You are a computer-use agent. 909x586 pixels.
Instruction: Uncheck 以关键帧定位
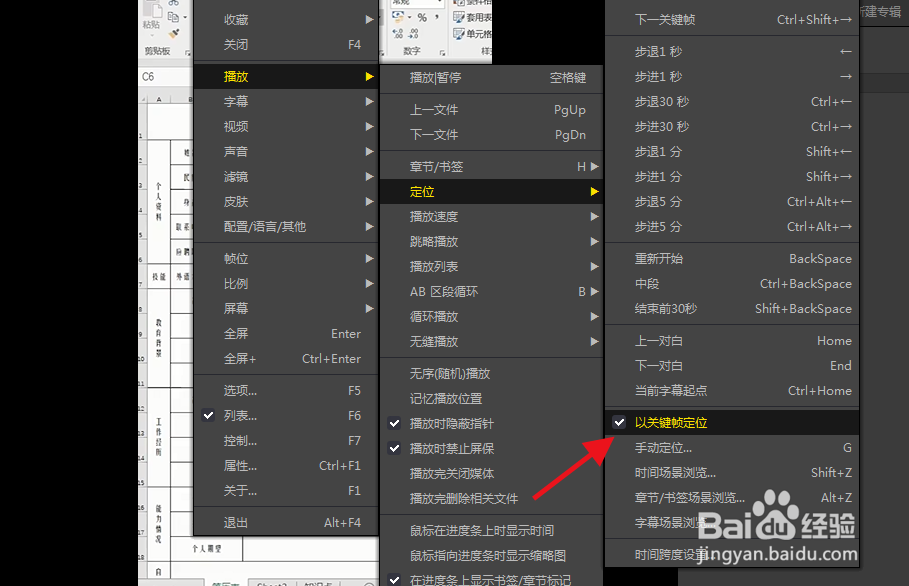point(732,423)
